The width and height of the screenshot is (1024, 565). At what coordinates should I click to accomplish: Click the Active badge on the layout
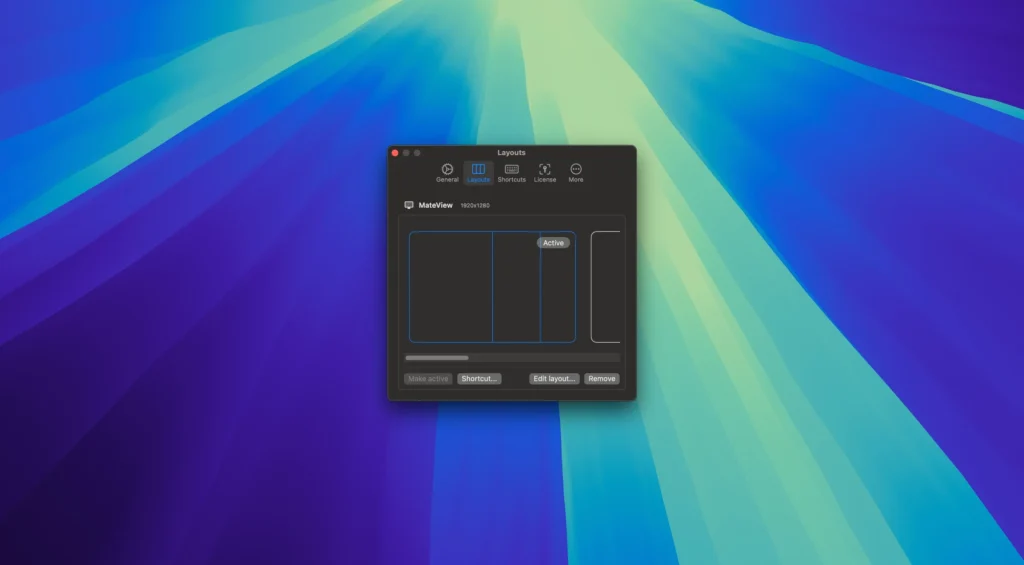coord(553,243)
